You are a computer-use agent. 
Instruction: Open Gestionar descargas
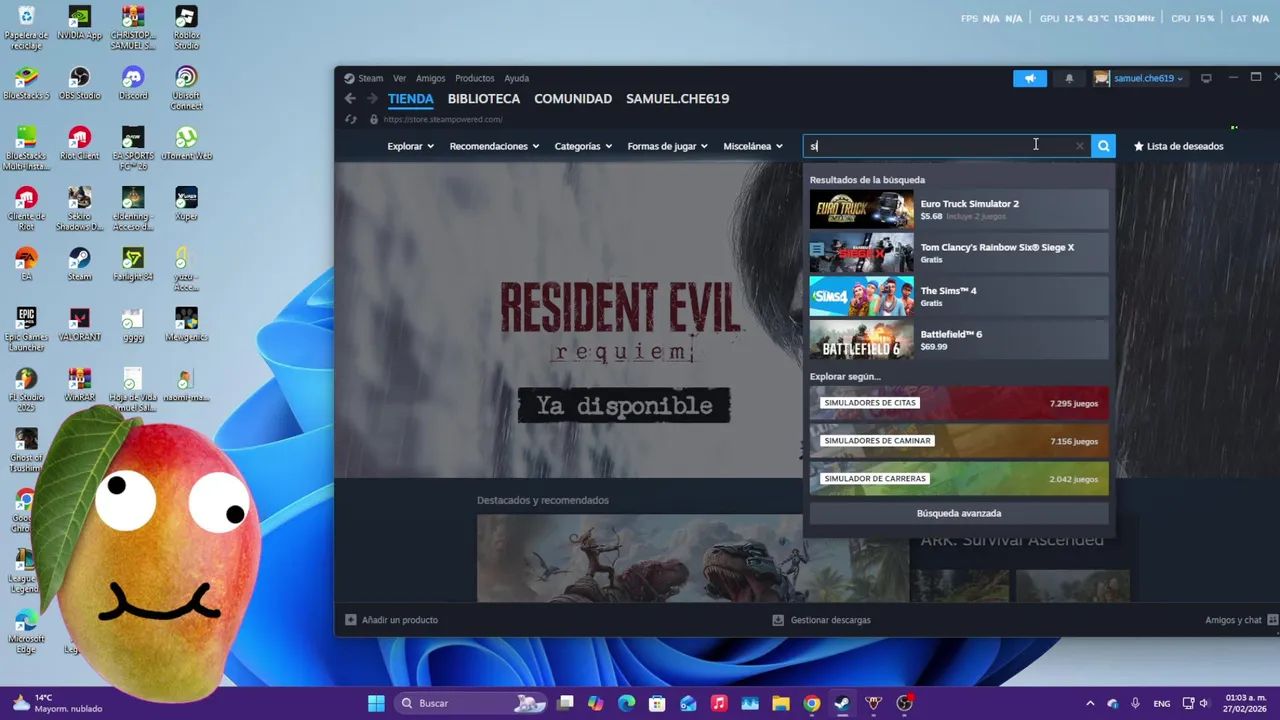pos(822,620)
